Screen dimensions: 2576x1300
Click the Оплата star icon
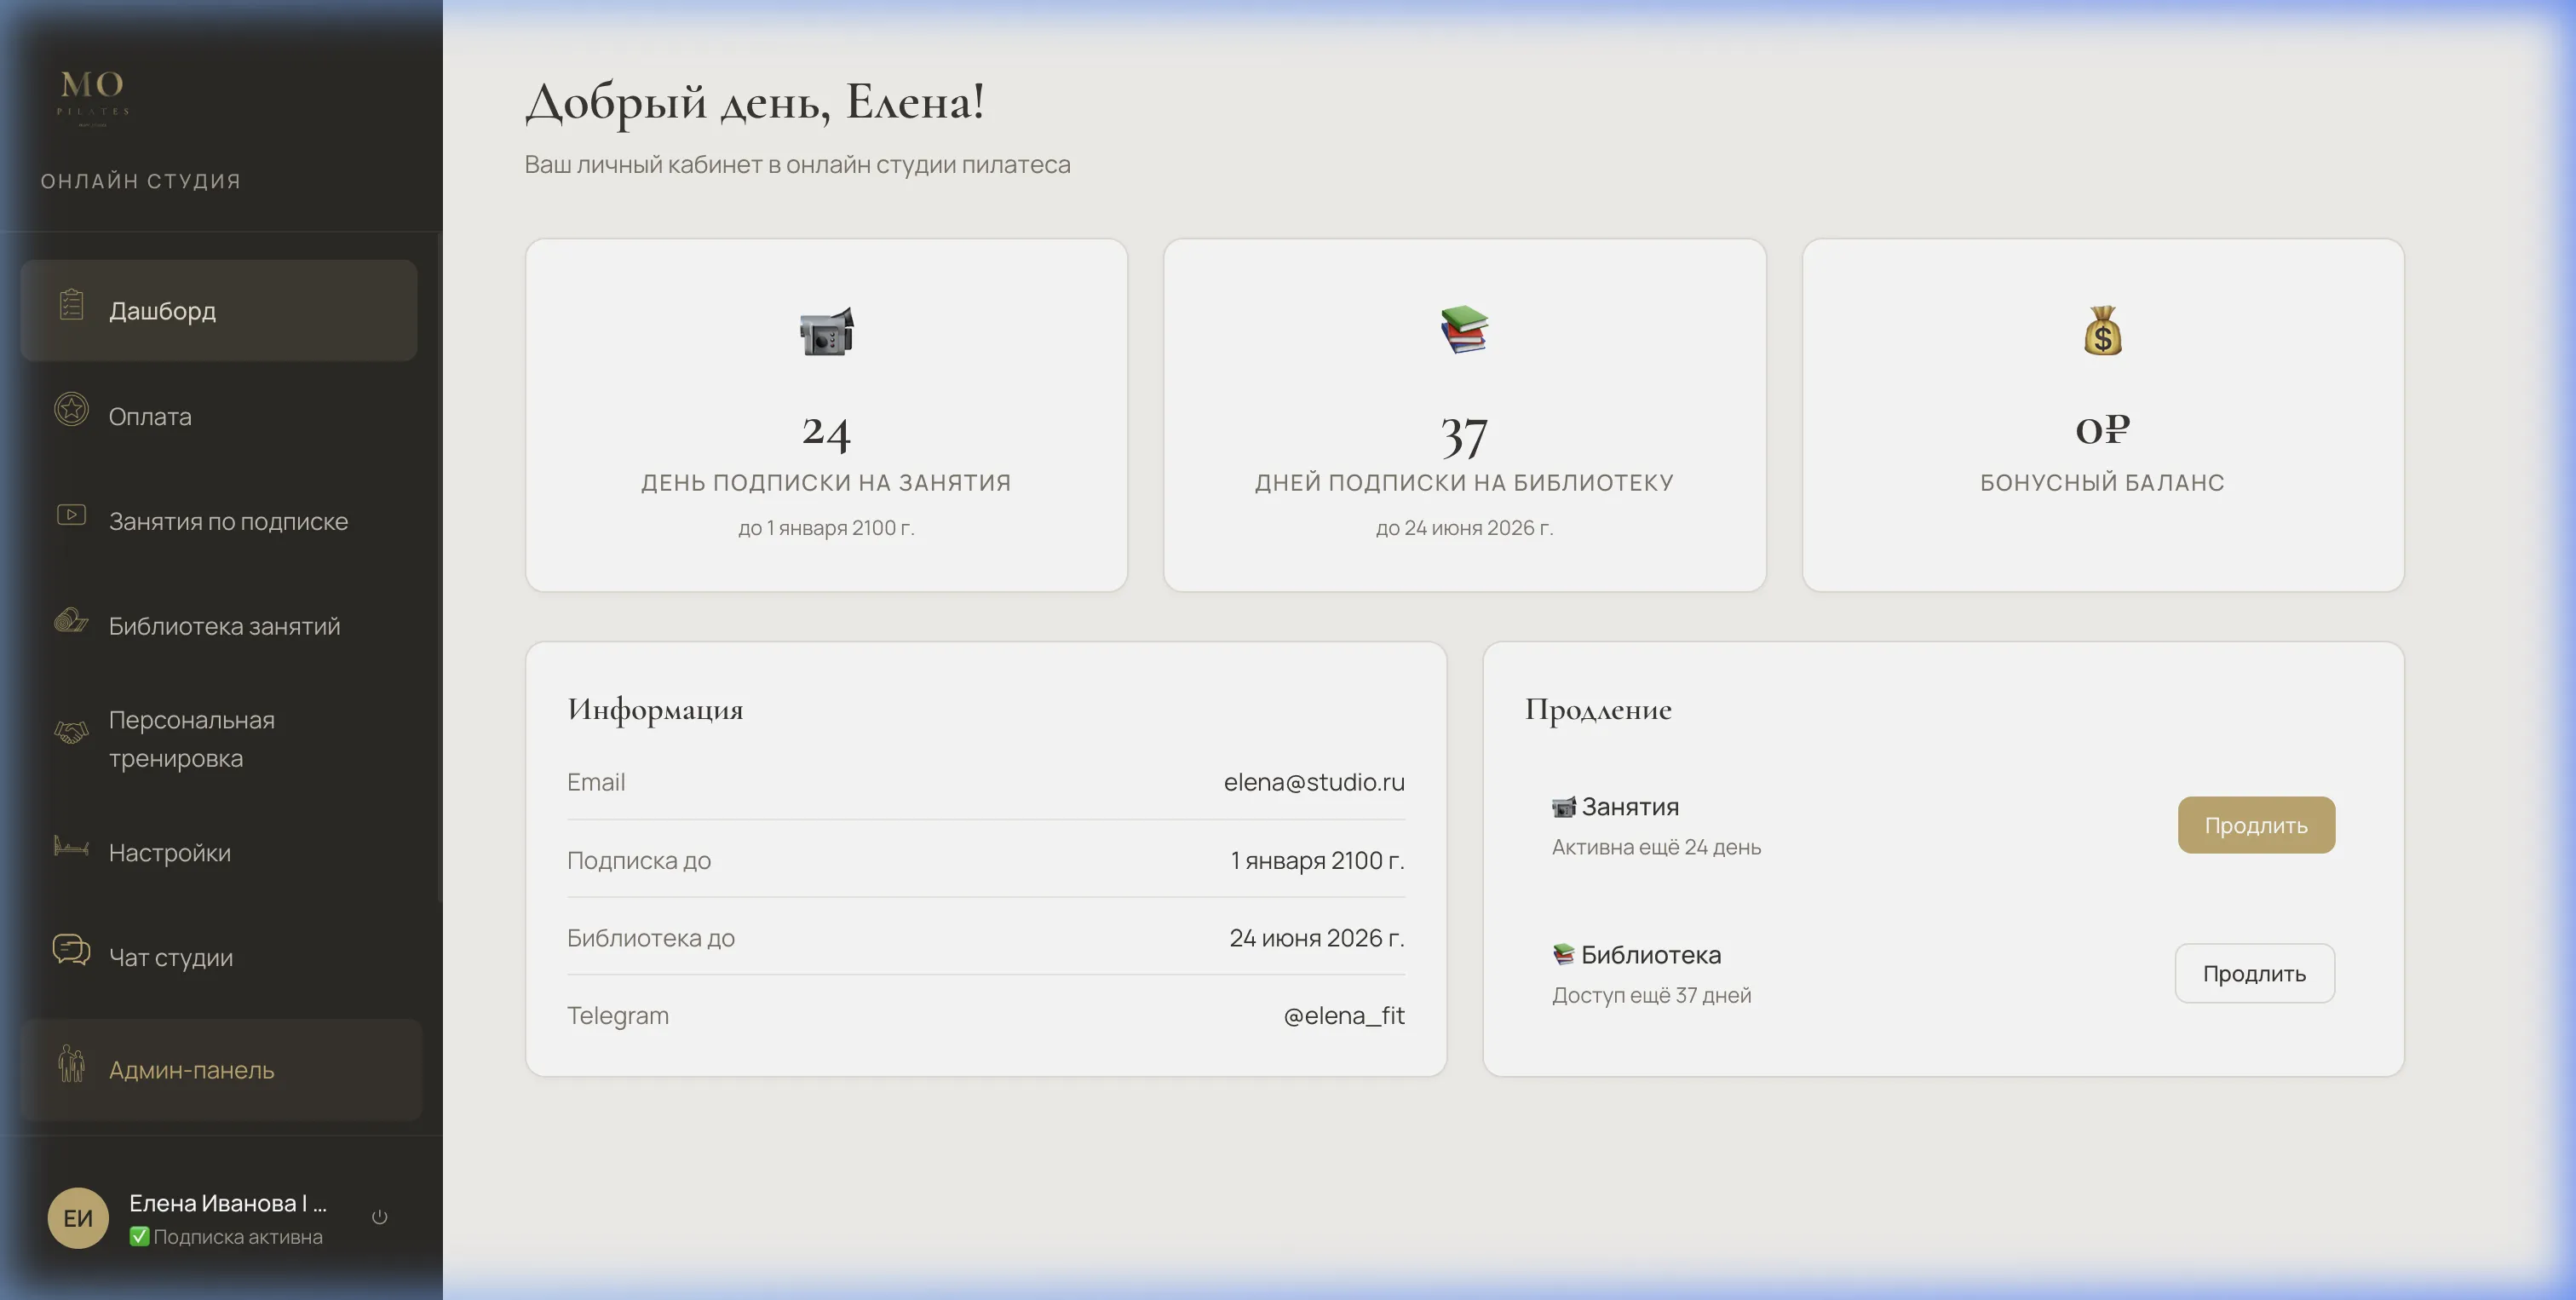pyautogui.click(x=71, y=409)
